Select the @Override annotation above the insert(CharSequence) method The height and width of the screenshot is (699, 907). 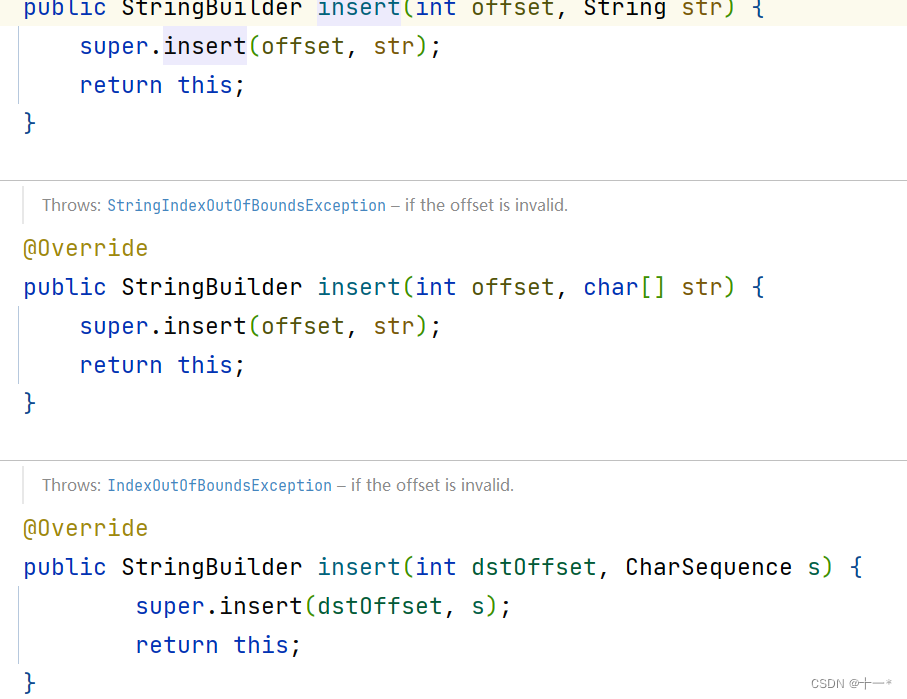[86, 528]
